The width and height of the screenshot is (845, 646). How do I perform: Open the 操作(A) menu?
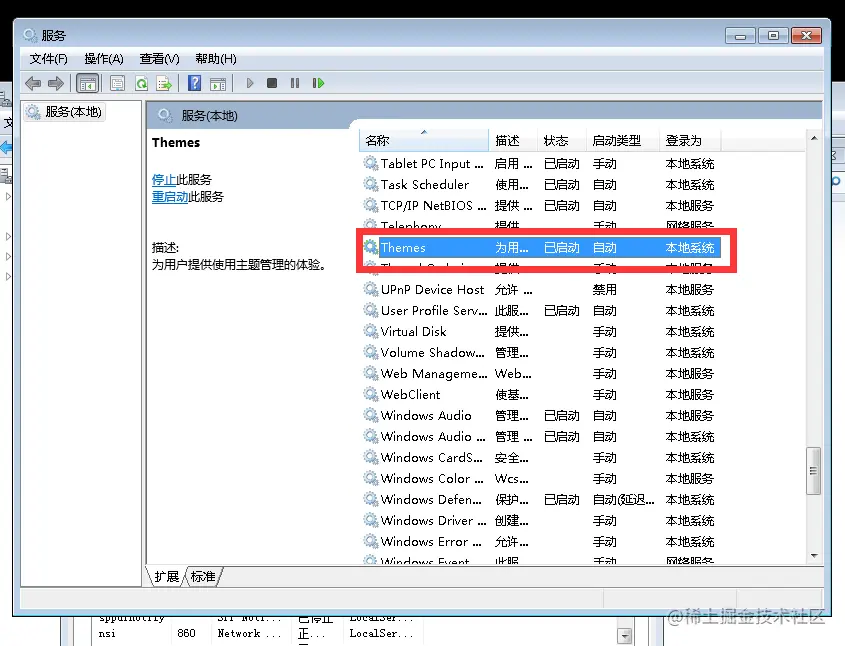tap(104, 59)
